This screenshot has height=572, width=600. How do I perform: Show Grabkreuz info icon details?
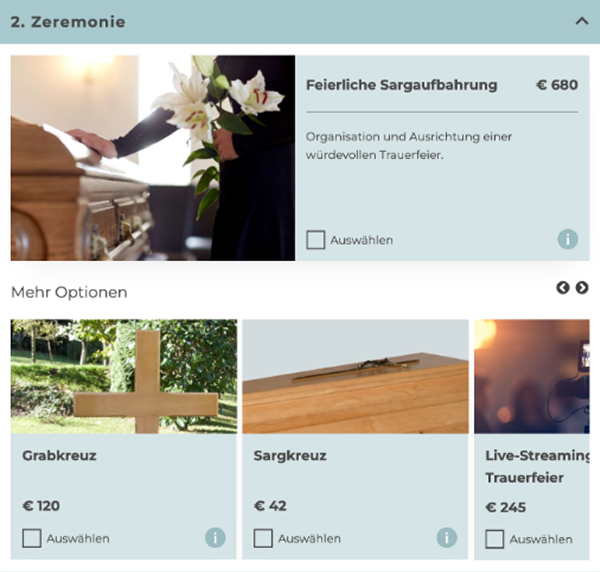(x=215, y=538)
